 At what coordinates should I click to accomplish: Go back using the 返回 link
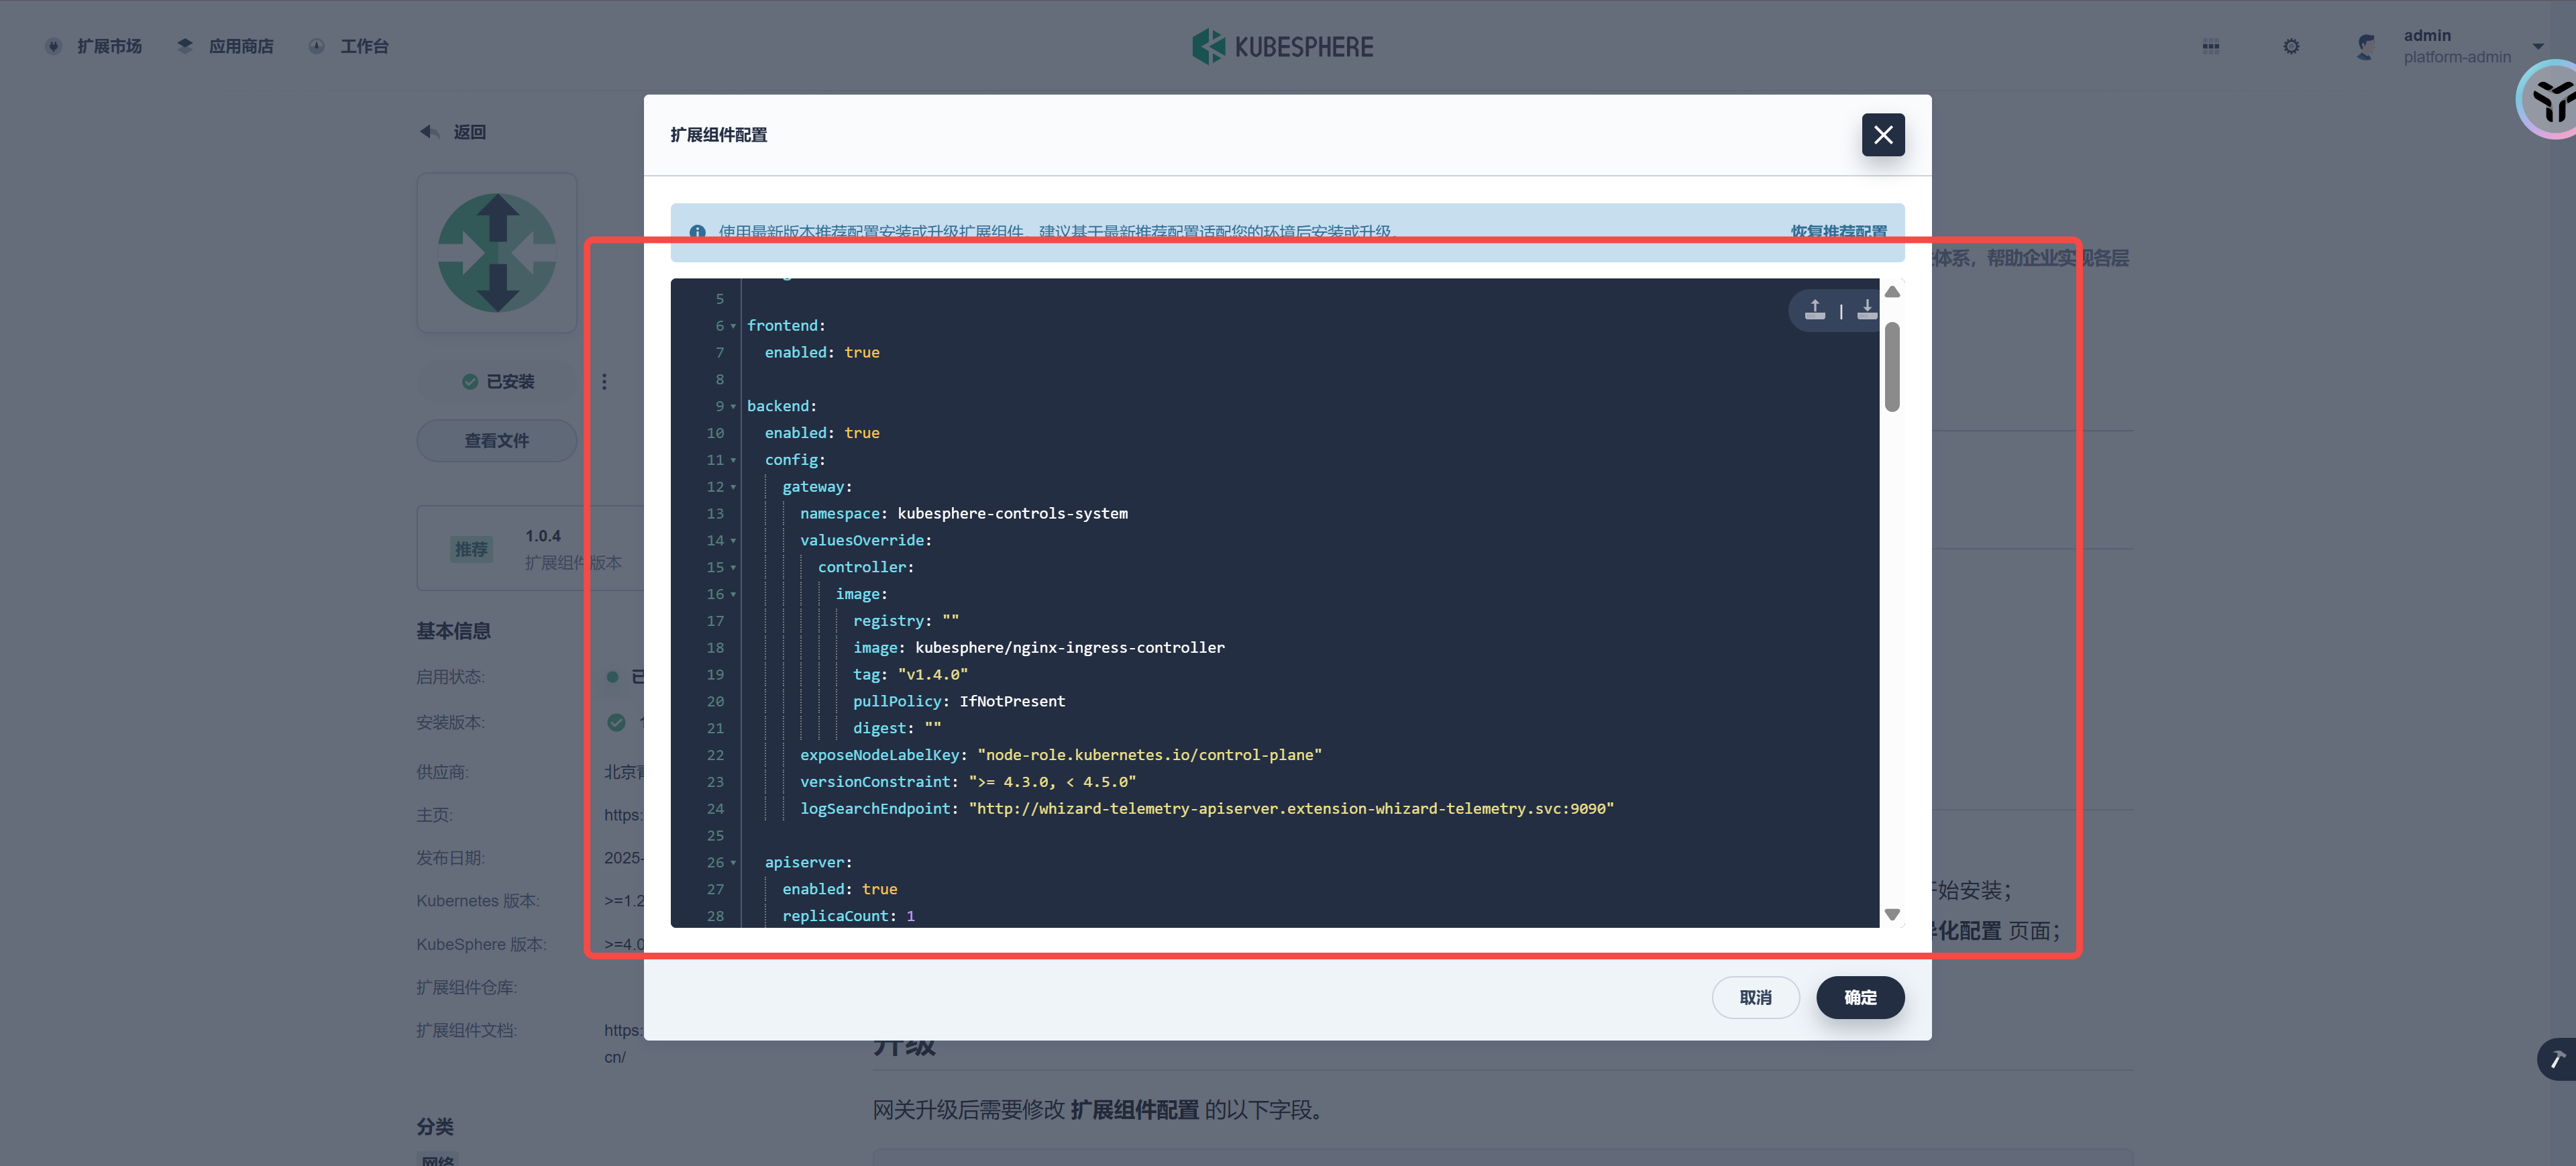(x=469, y=132)
